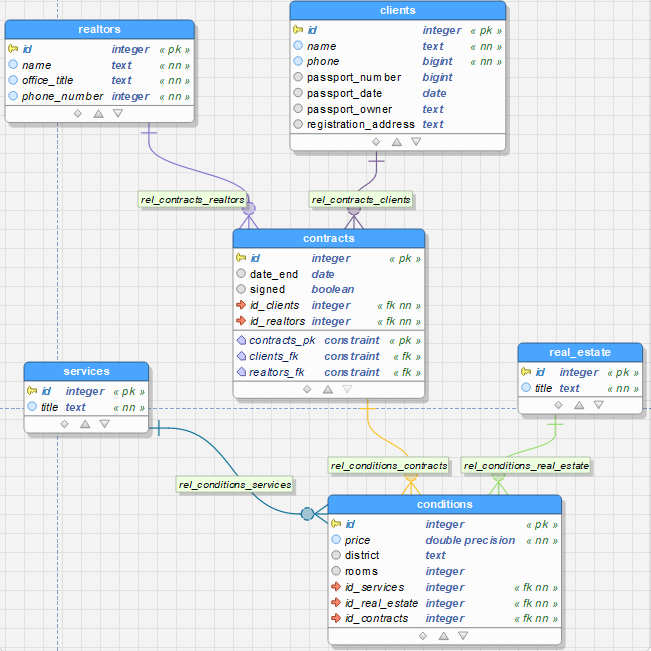Collapse realtors attributes with up triangle
Image resolution: width=651 pixels, height=651 pixels.
98,113
